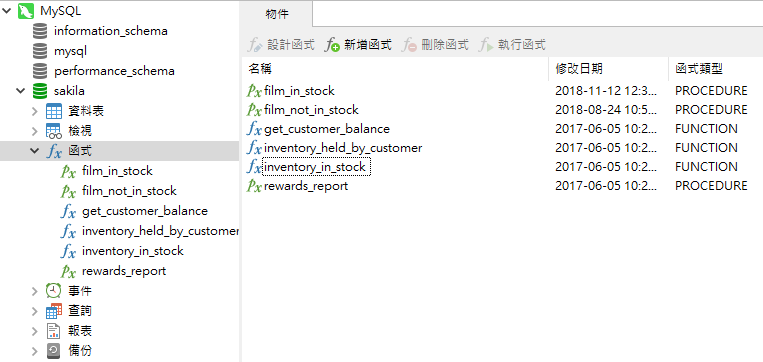Screen dimensions: 763x362
Task: Switch to the 物件 tab
Action: point(277,14)
